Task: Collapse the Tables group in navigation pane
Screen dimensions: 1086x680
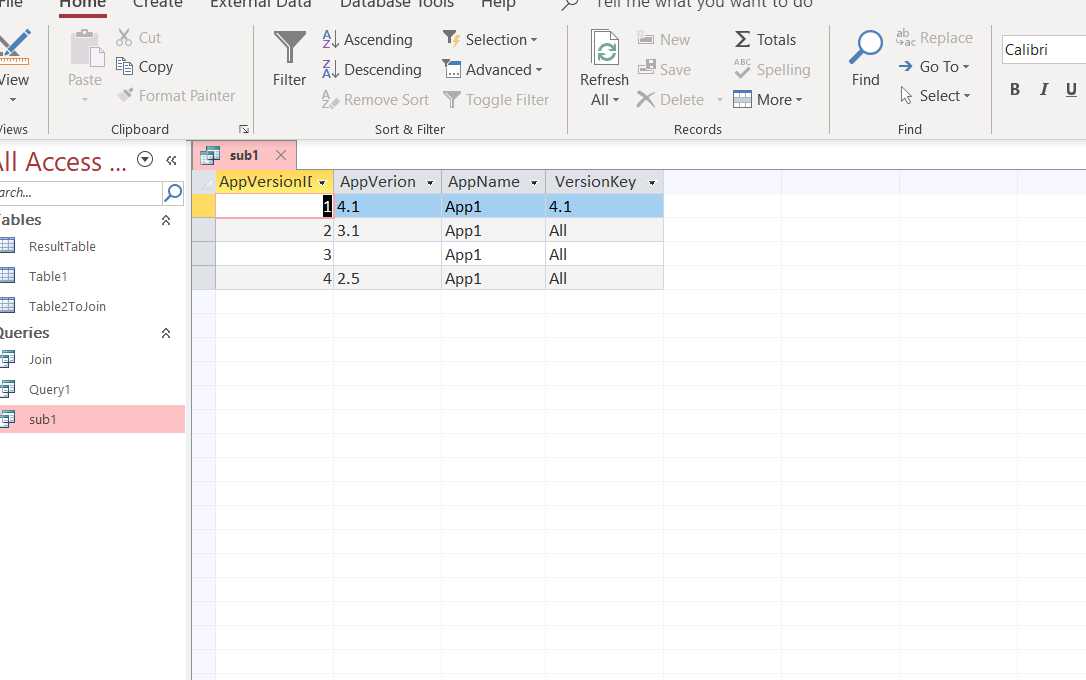Action: 166,220
